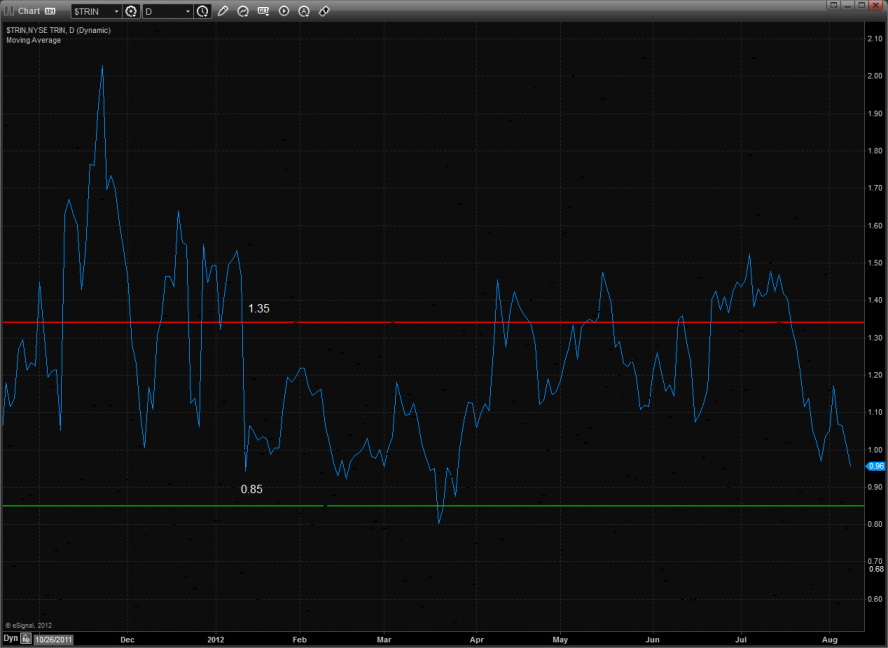The image size is (888, 648).
Task: Toggle the small icon next to Dyn
Action: 26,637
